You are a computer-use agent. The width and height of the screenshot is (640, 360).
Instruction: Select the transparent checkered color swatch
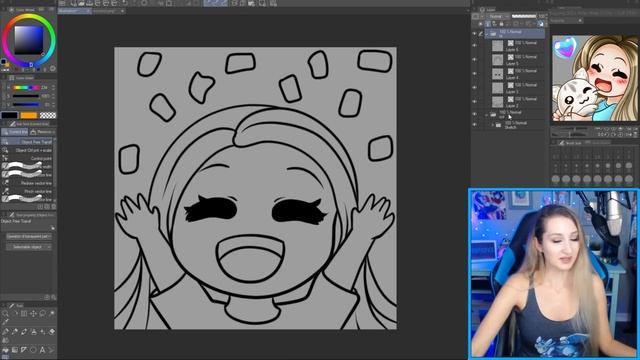(48, 116)
